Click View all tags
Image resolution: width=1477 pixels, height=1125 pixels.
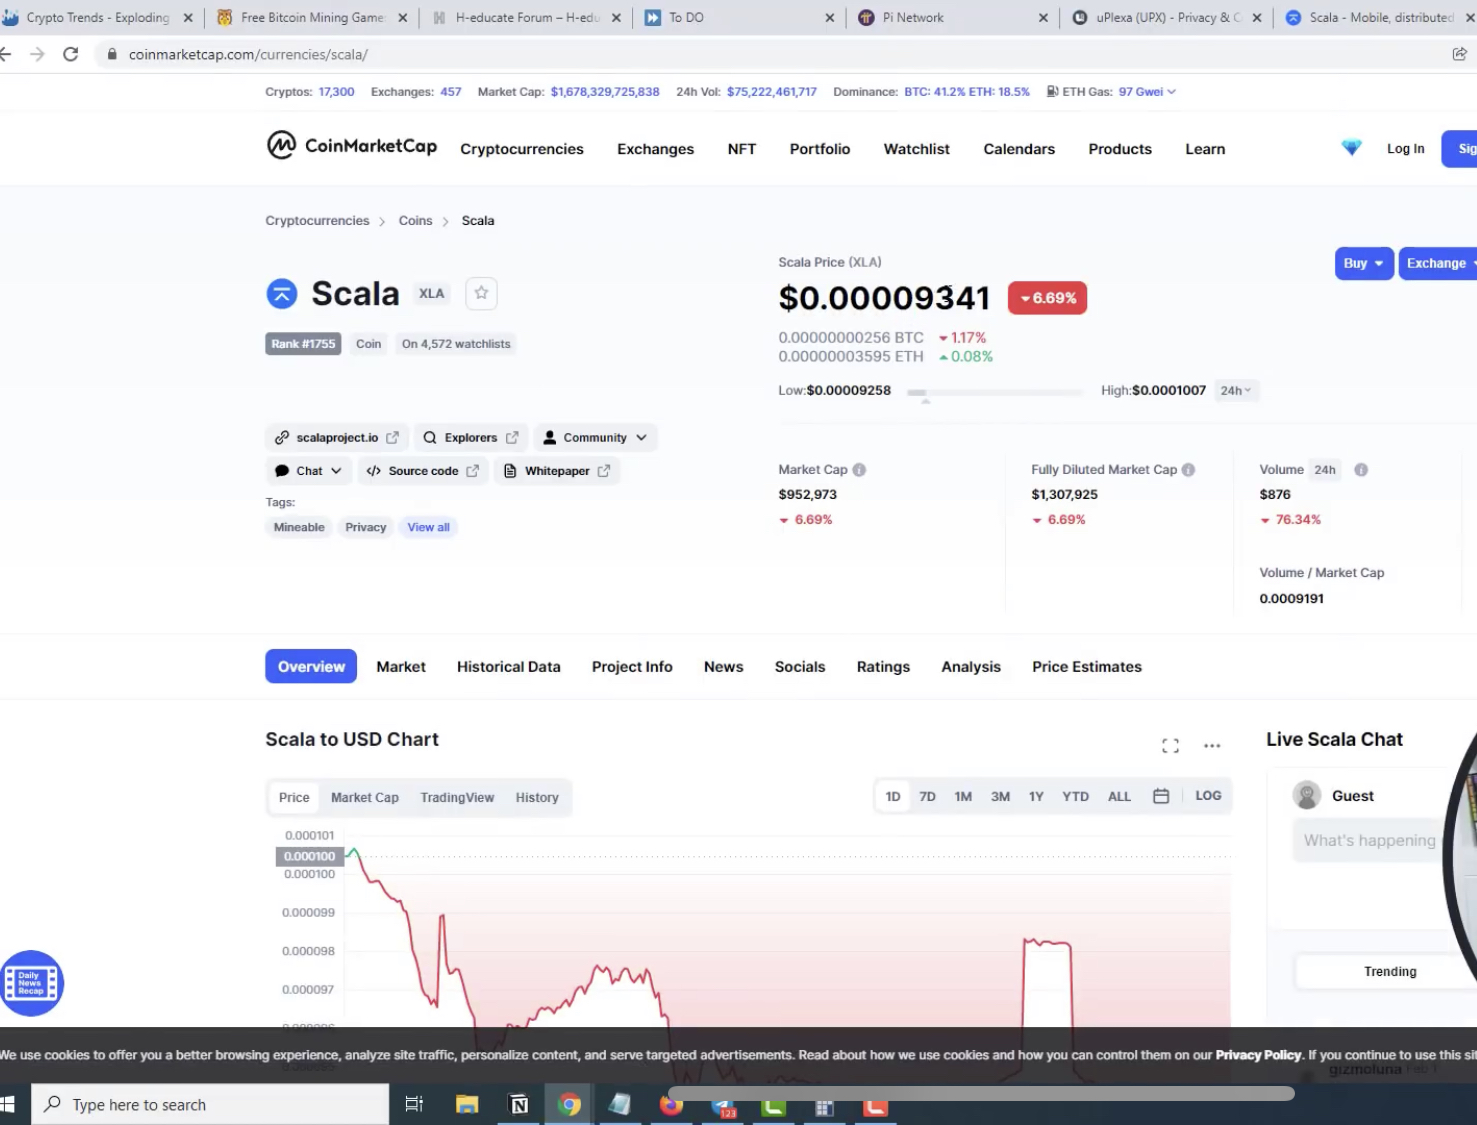click(x=428, y=527)
